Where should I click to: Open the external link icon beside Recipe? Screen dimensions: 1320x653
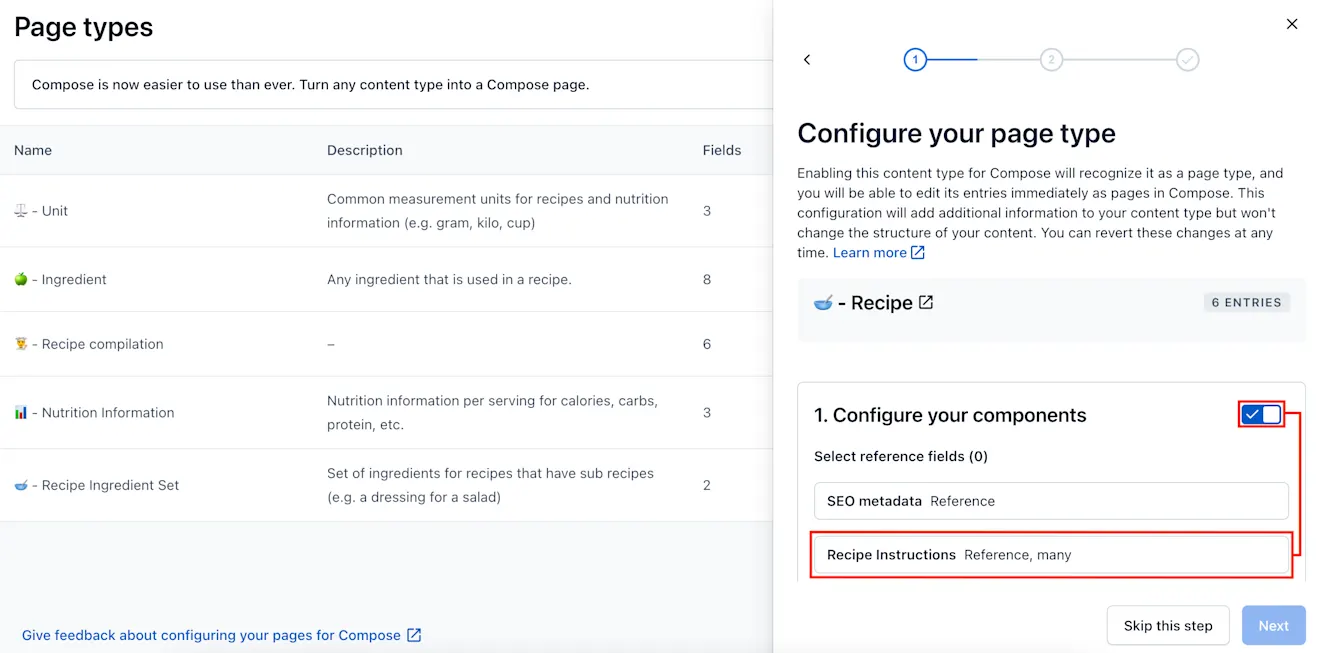point(926,302)
